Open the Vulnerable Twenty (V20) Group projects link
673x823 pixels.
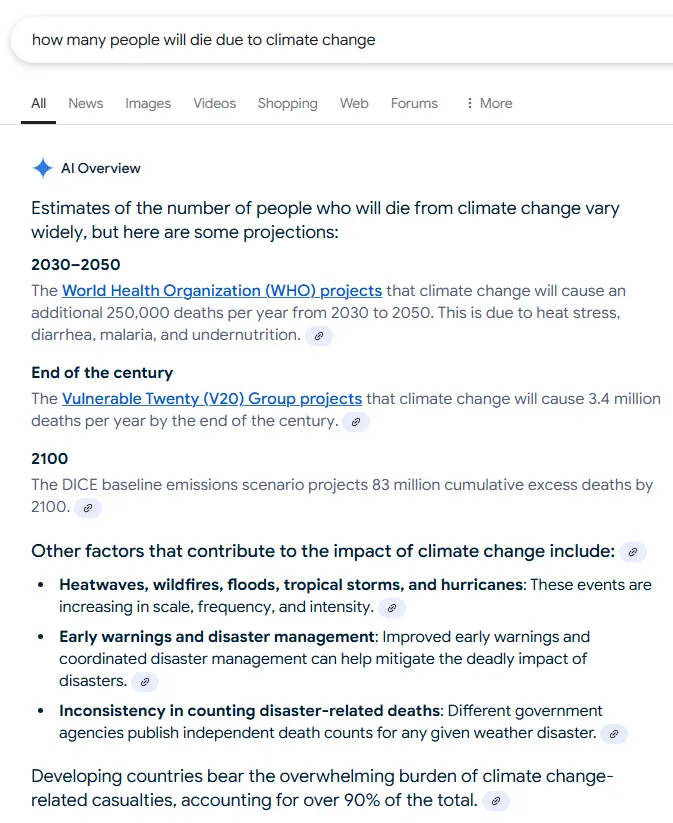[x=212, y=399]
